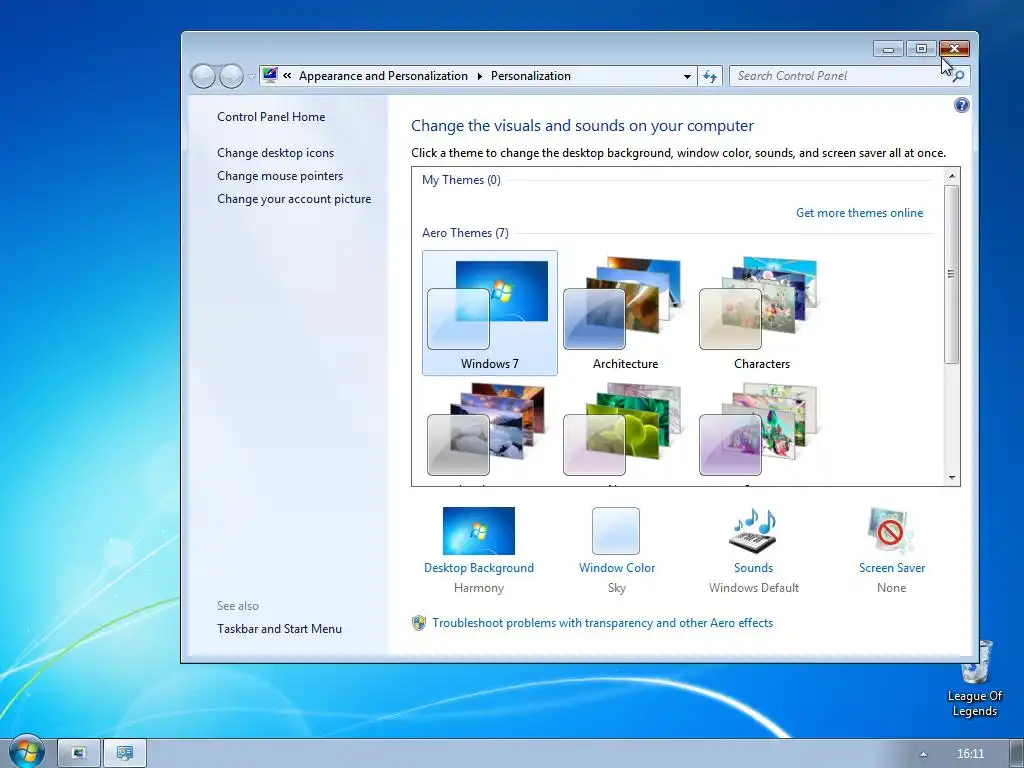1024x768 pixels.
Task: Click the Aero troubleshooting shield icon
Action: [x=419, y=623]
